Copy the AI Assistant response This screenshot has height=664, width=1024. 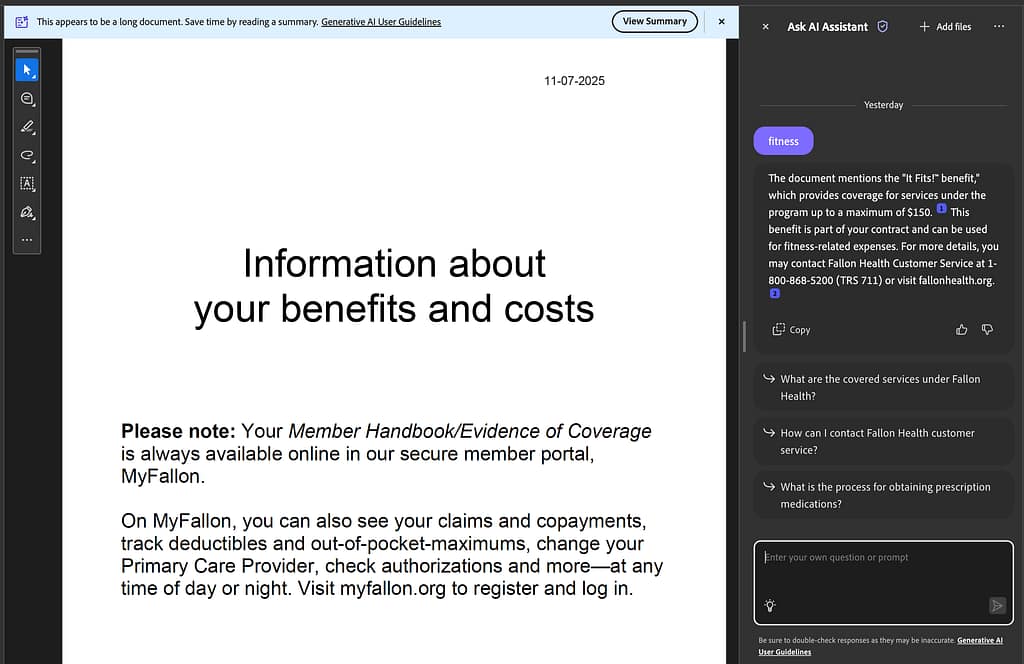791,329
